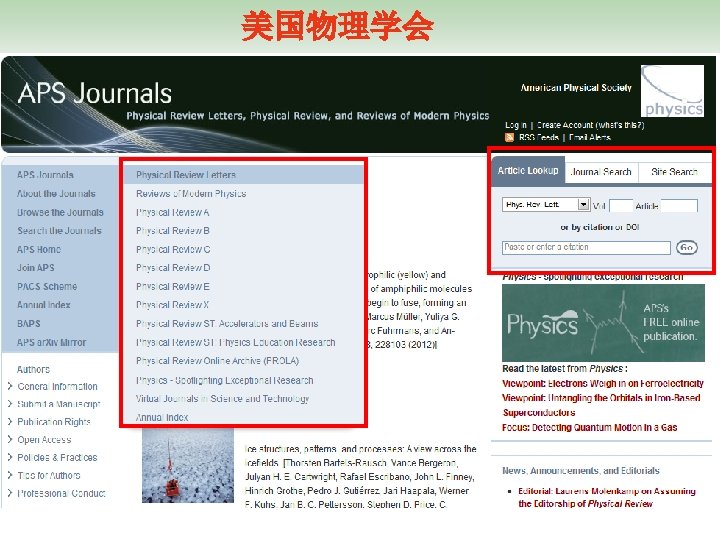Open Viewpoint: Electrons Weigh in on Ferroelectricity

pyautogui.click(x=603, y=384)
